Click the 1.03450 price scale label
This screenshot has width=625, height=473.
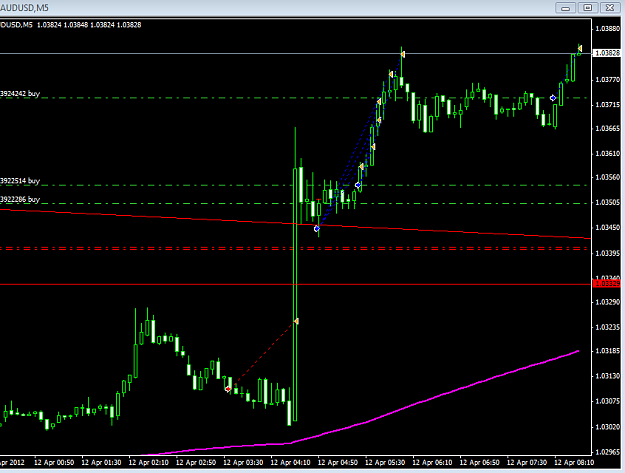(607, 228)
